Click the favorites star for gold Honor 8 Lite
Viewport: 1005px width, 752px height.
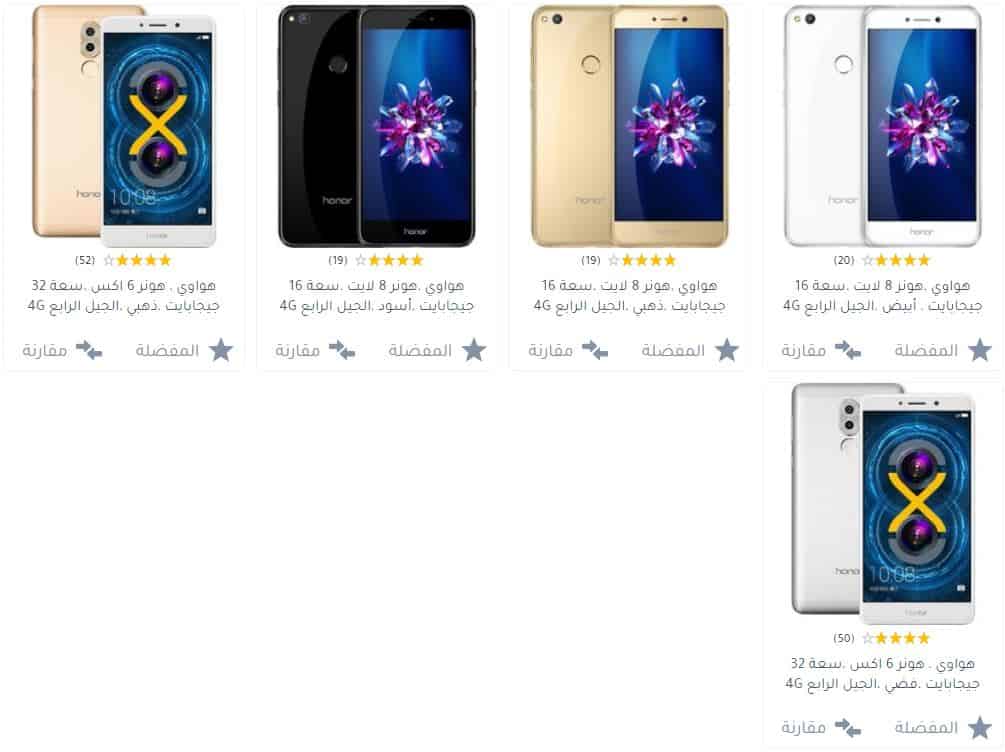pos(727,350)
